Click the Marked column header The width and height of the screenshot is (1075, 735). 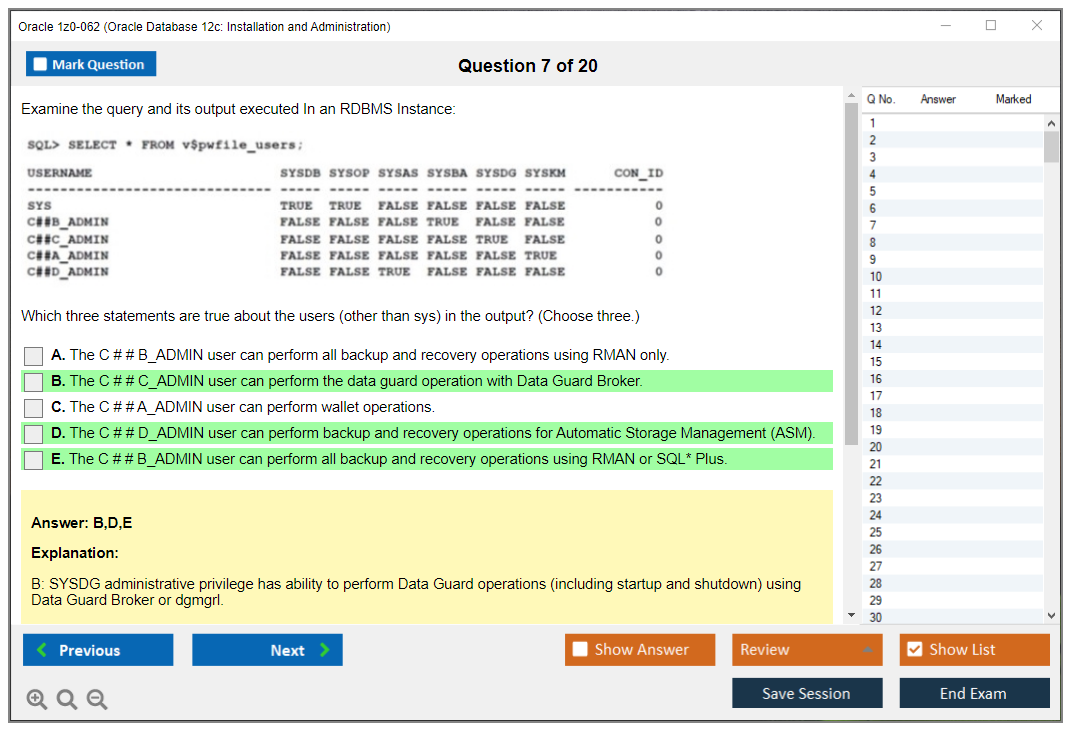1012,99
